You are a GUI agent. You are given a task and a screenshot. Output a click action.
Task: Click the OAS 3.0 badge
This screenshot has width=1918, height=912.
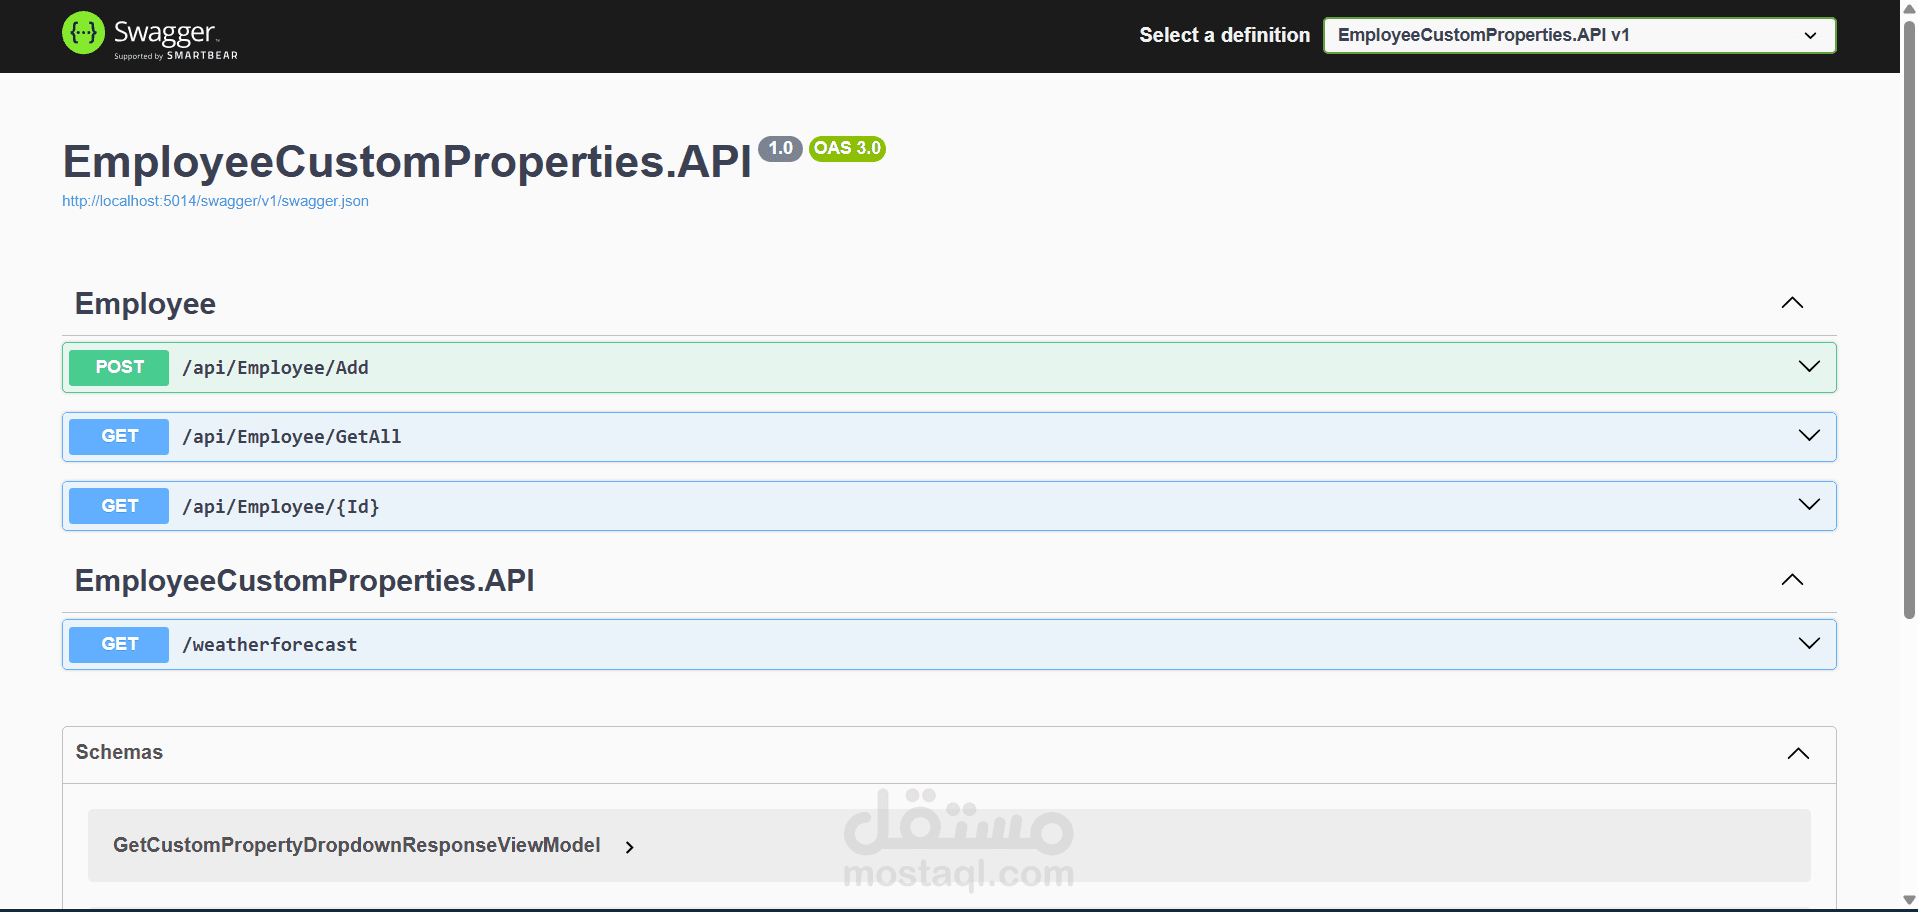pos(846,148)
